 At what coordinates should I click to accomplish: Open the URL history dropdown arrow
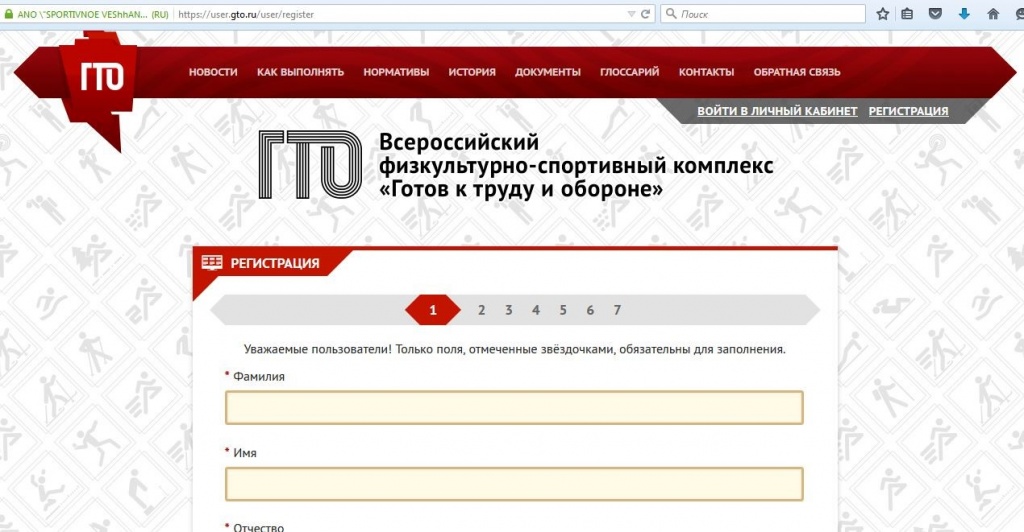point(631,14)
